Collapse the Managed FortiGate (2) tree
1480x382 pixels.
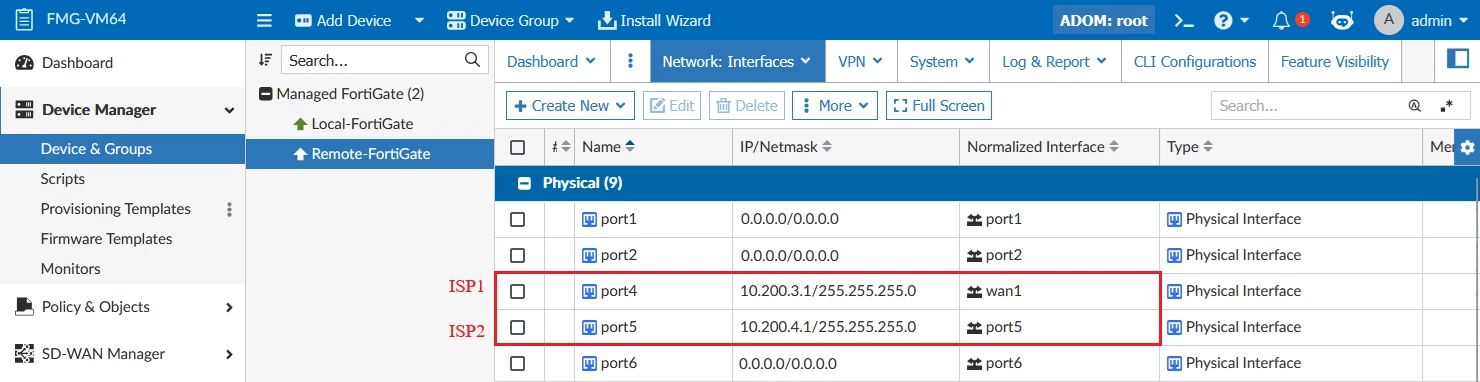coord(265,94)
